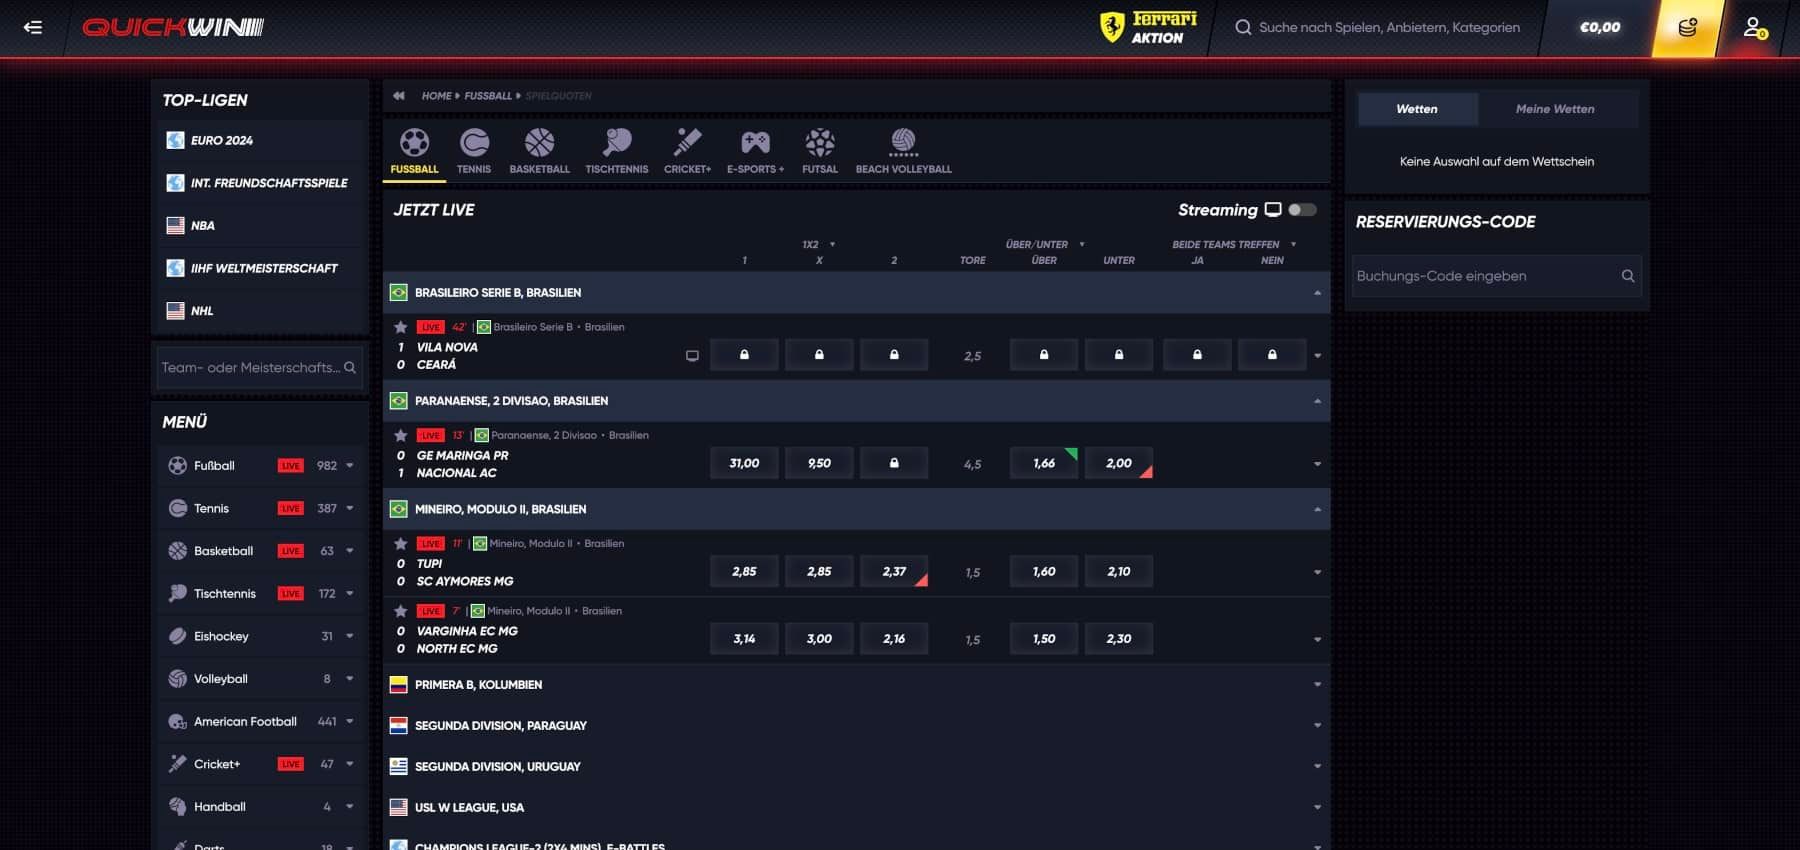Select the Über 1,50 odds for Varginha
The width and height of the screenshot is (1800, 850).
pyautogui.click(x=1043, y=639)
